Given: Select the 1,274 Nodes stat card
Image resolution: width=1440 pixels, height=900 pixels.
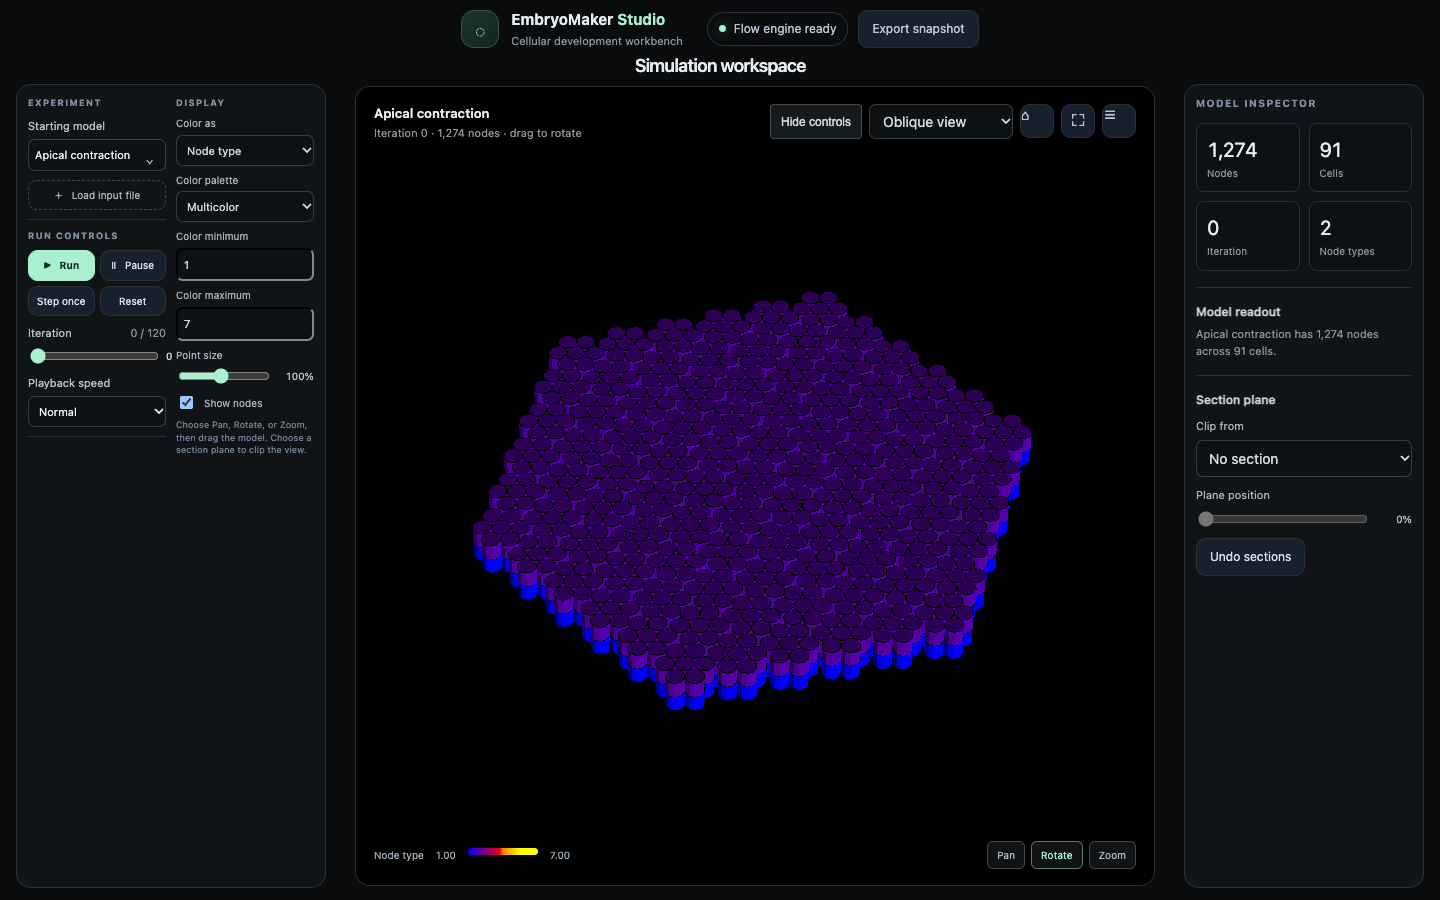Looking at the screenshot, I should (x=1248, y=158).
